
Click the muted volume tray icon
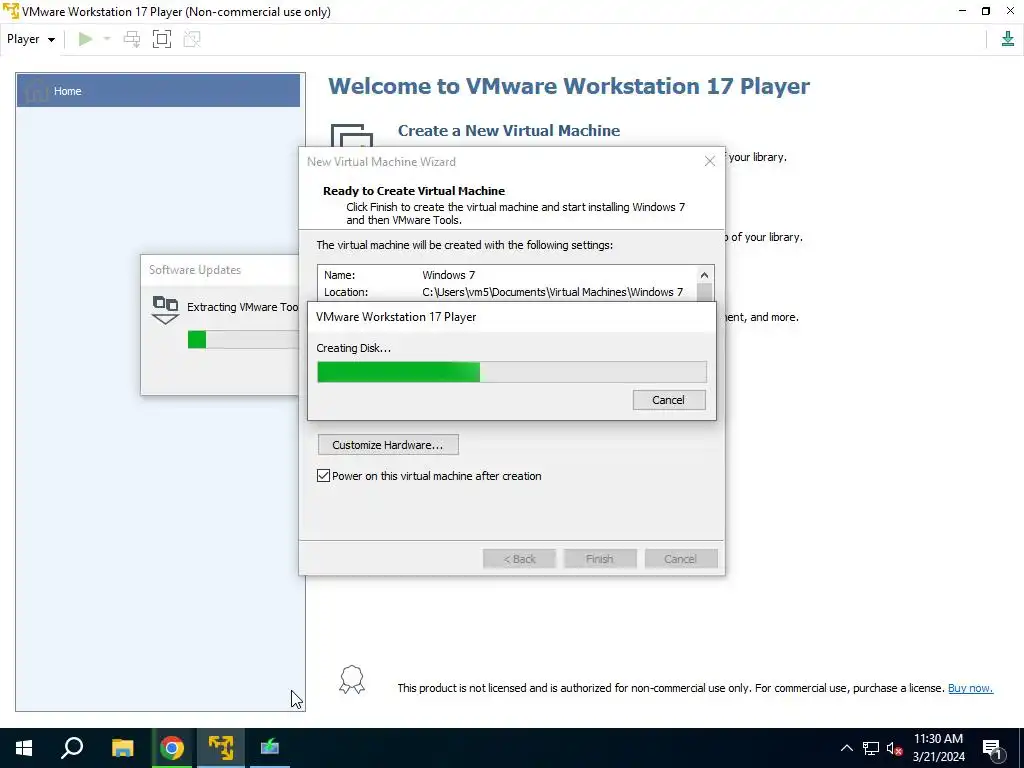(x=894, y=748)
